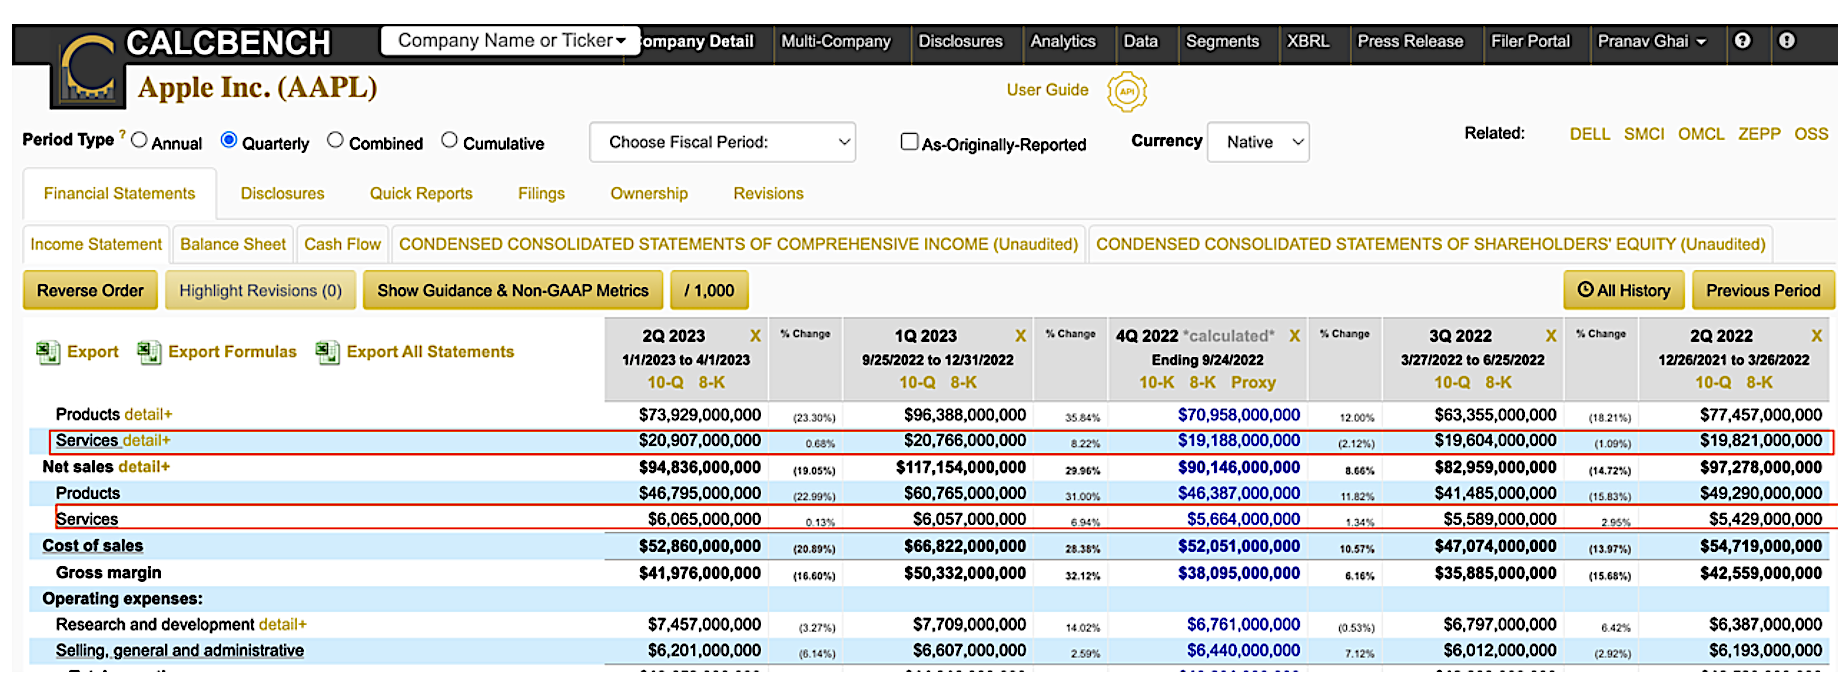Click the info icon in top bar
Viewport: 1838px width, 680px height.
(x=1786, y=41)
